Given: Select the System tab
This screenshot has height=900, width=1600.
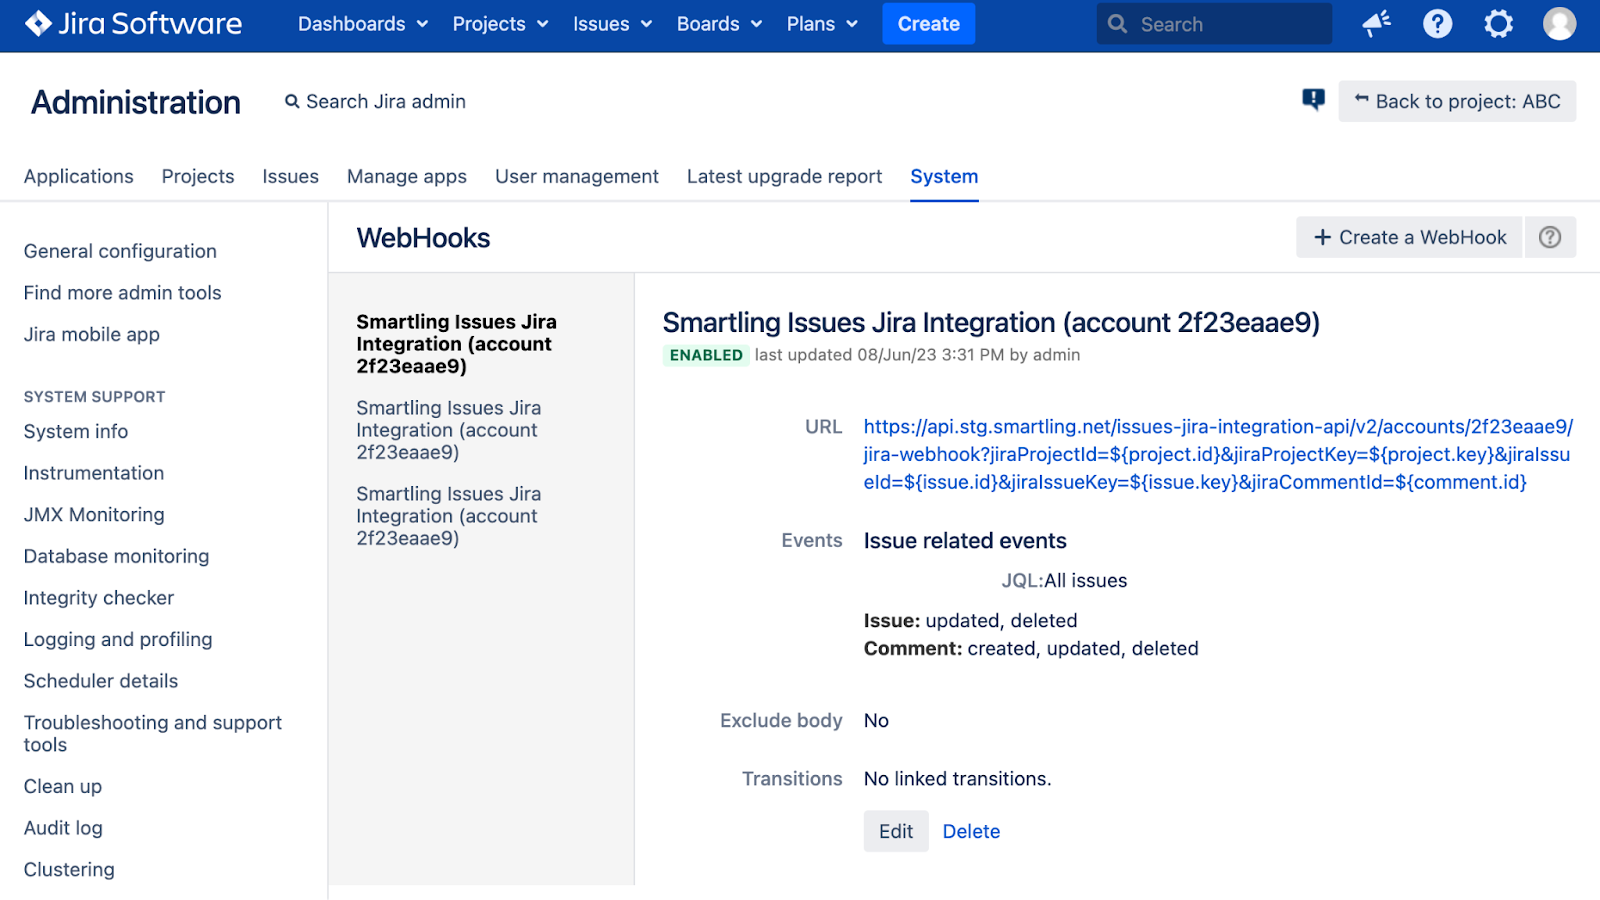Looking at the screenshot, I should click(x=944, y=176).
